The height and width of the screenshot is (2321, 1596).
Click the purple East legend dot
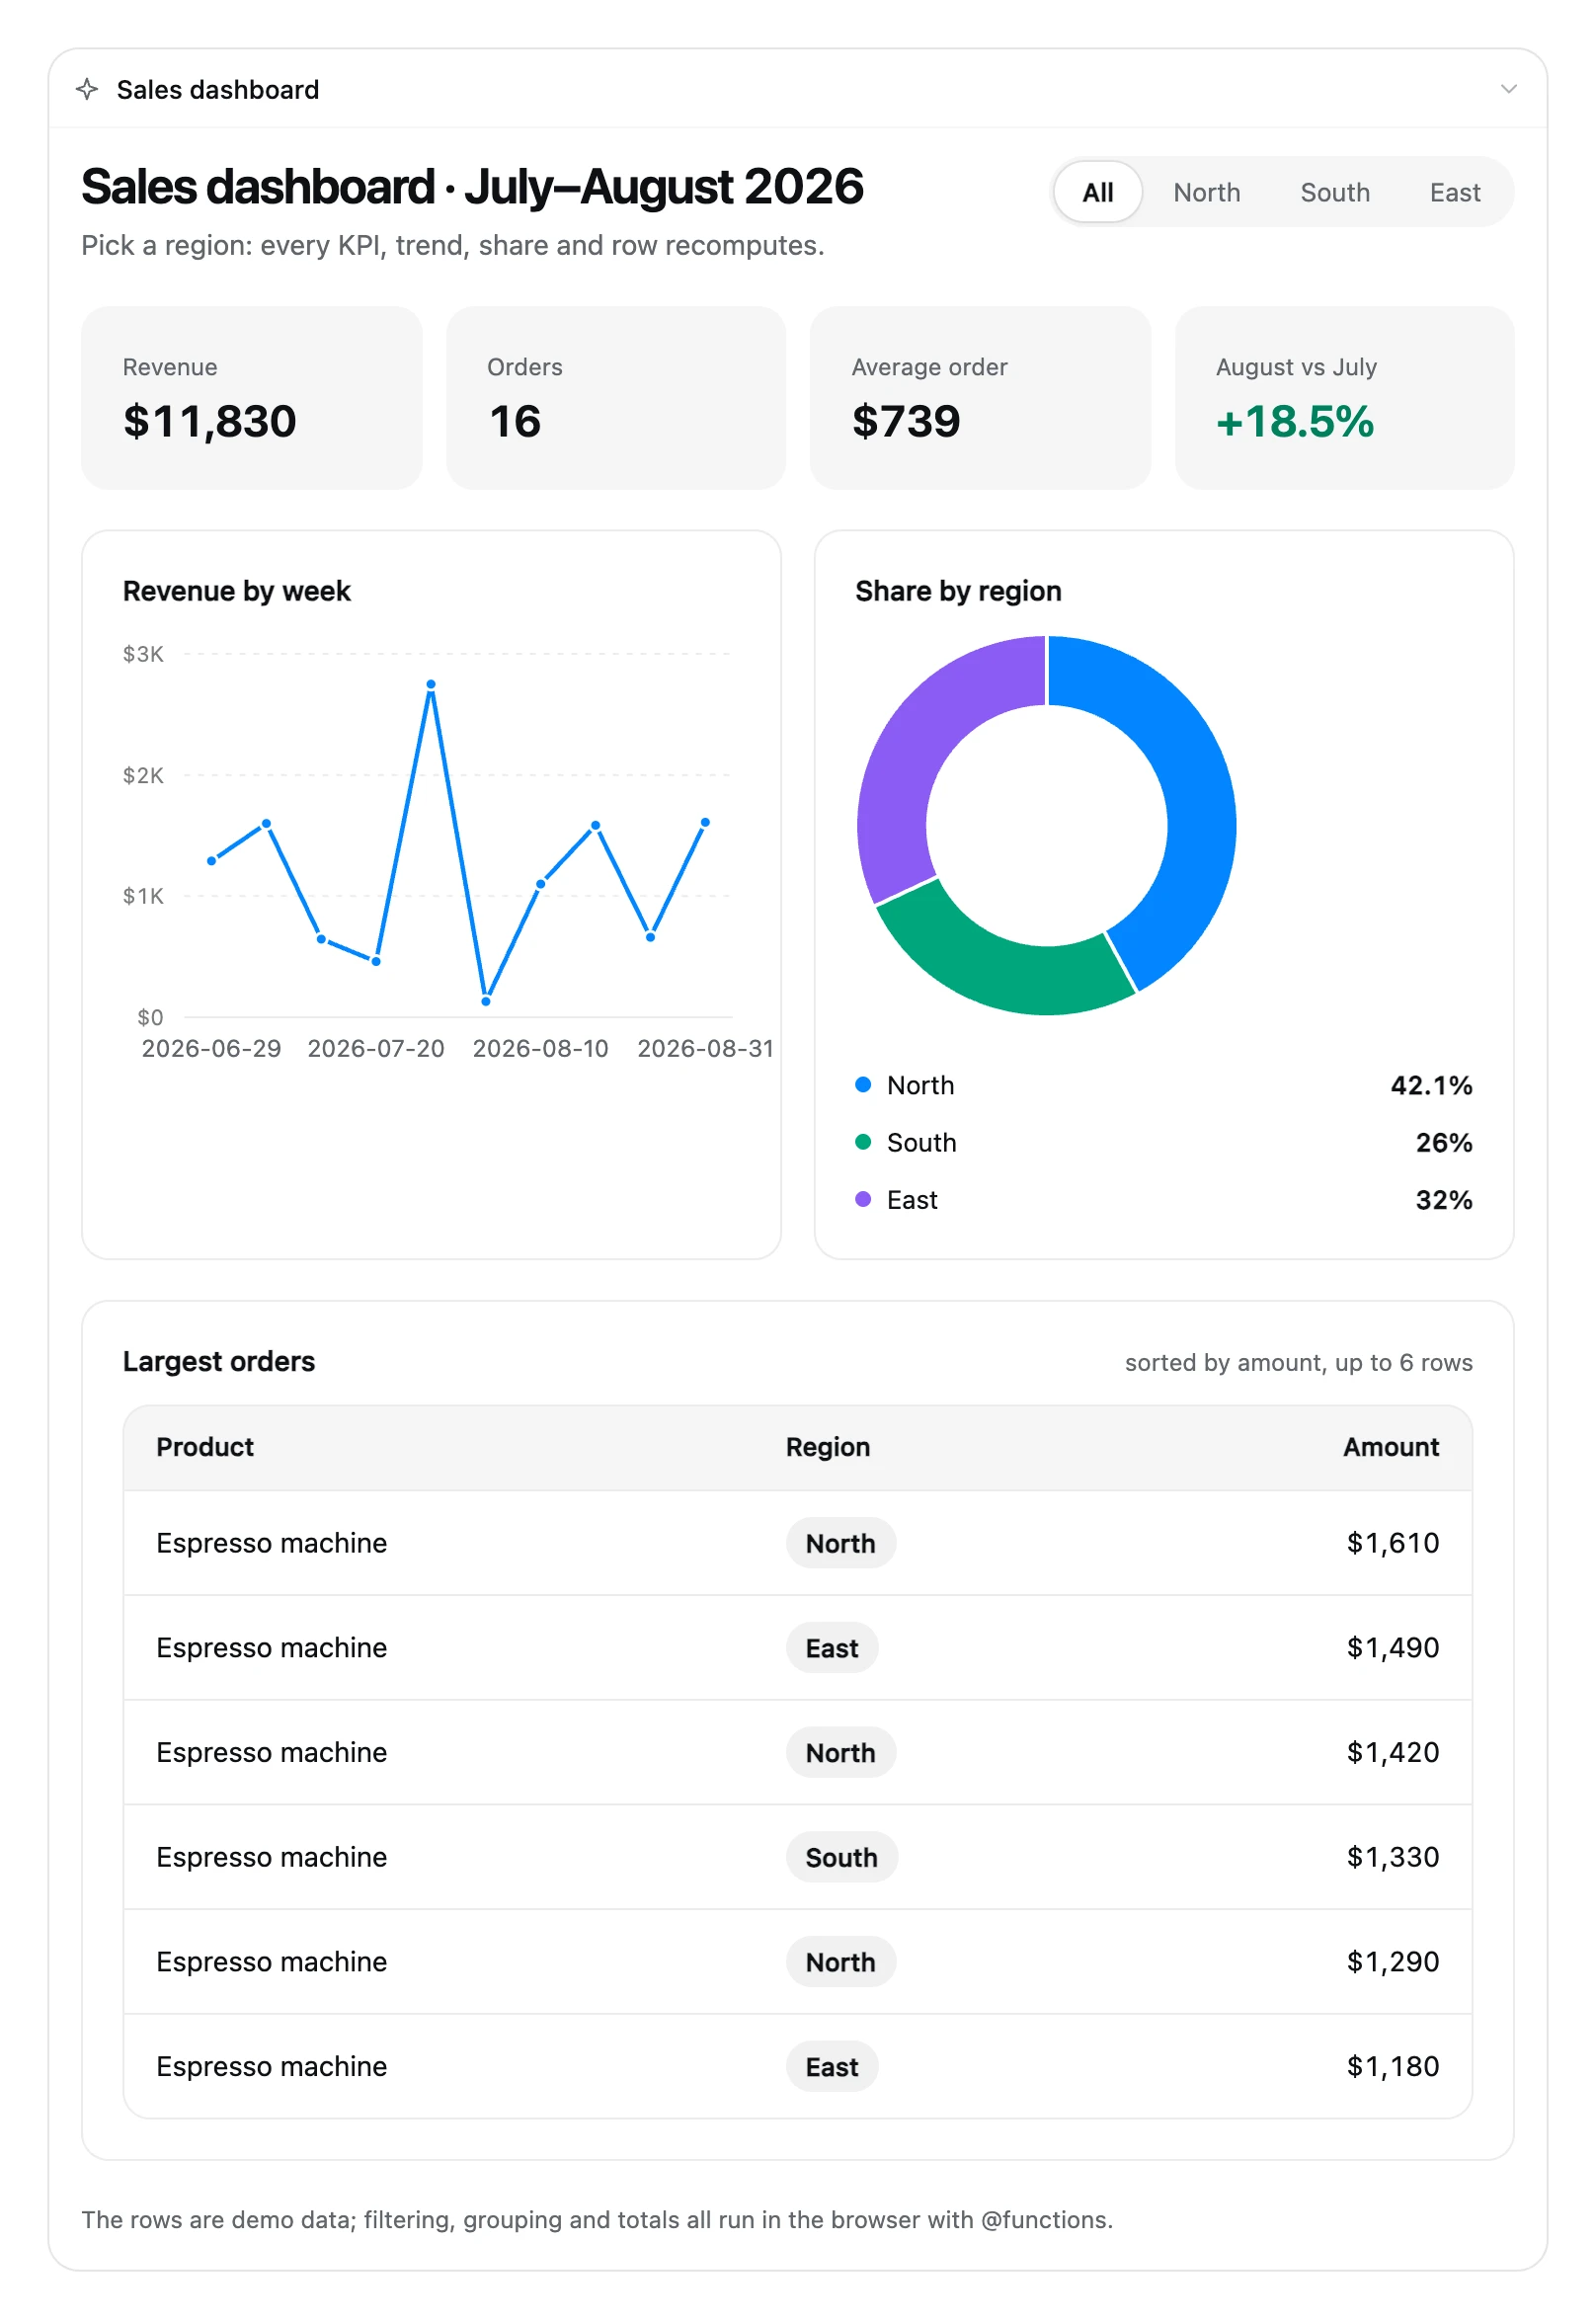pyautogui.click(x=863, y=1198)
